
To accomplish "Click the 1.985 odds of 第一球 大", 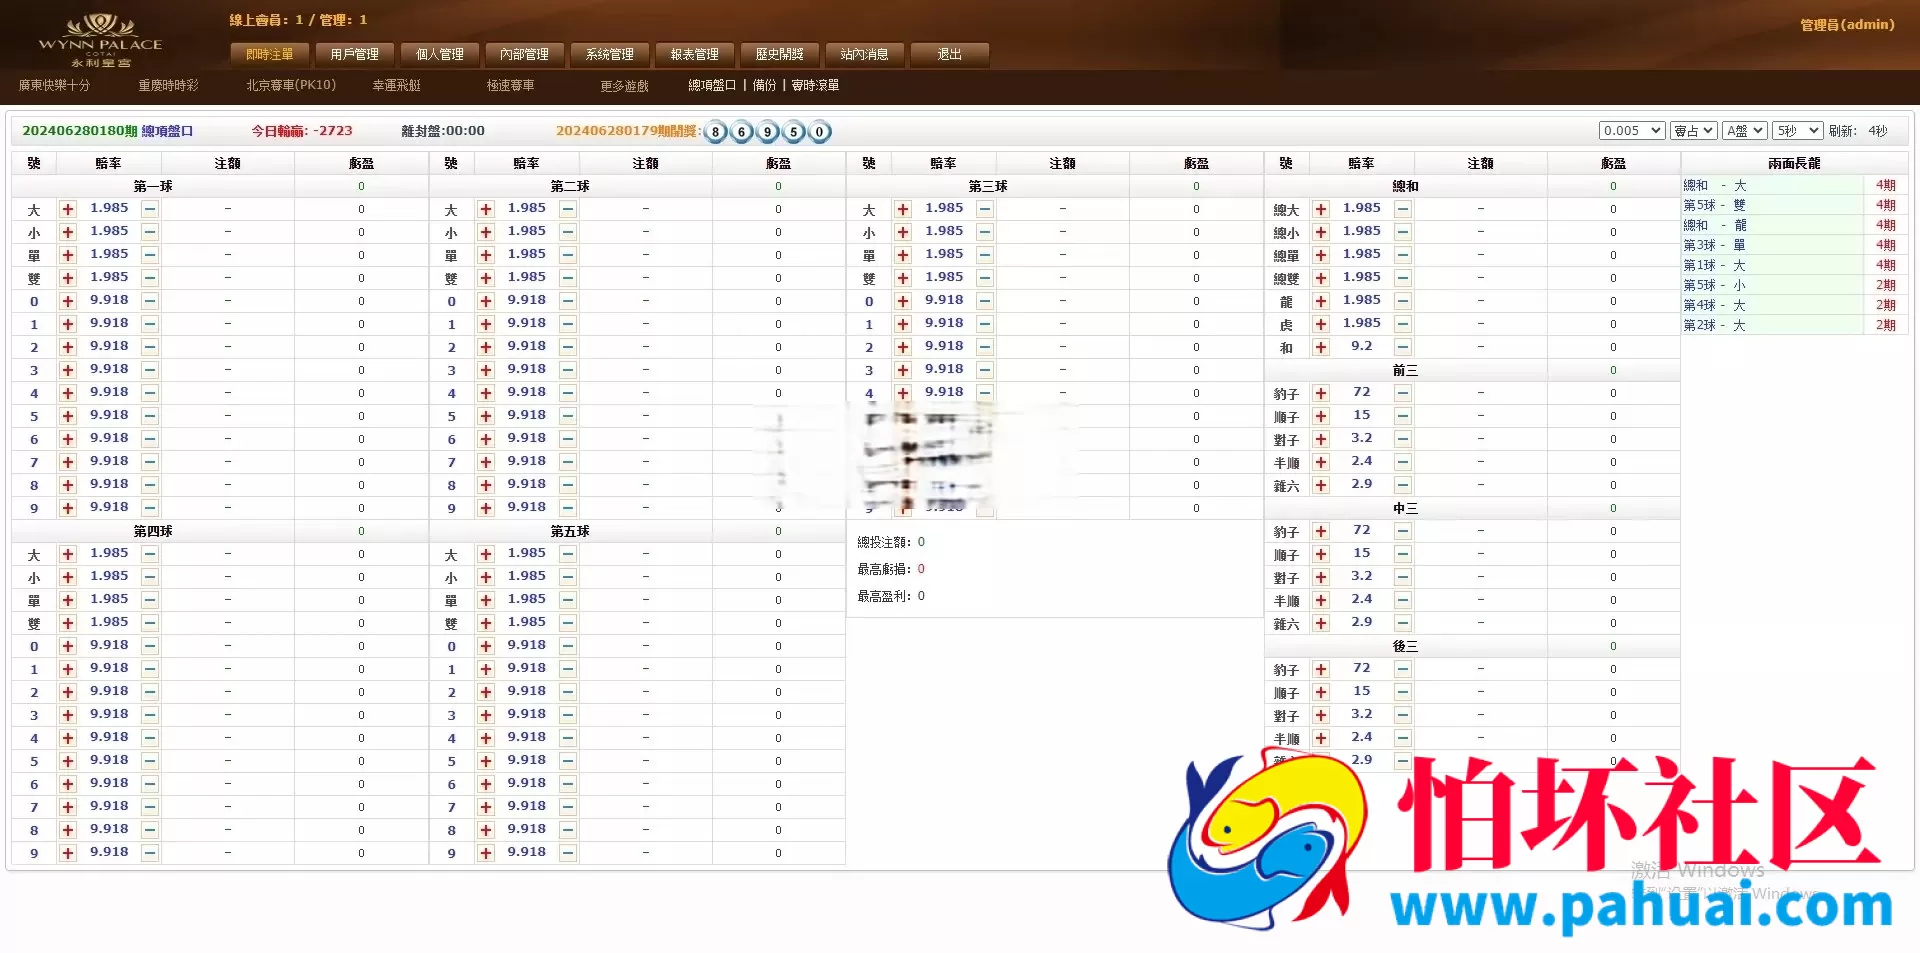I will click(109, 208).
